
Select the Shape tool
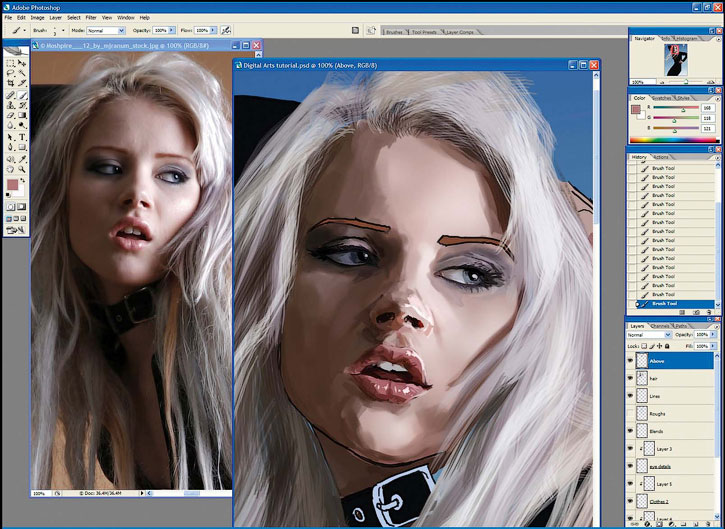click(x=22, y=147)
